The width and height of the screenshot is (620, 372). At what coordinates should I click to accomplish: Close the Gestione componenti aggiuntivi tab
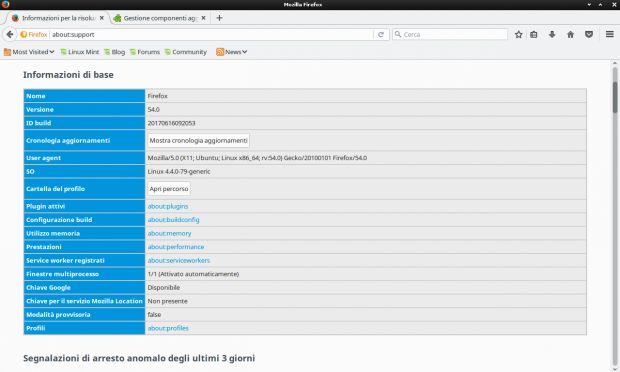point(203,18)
